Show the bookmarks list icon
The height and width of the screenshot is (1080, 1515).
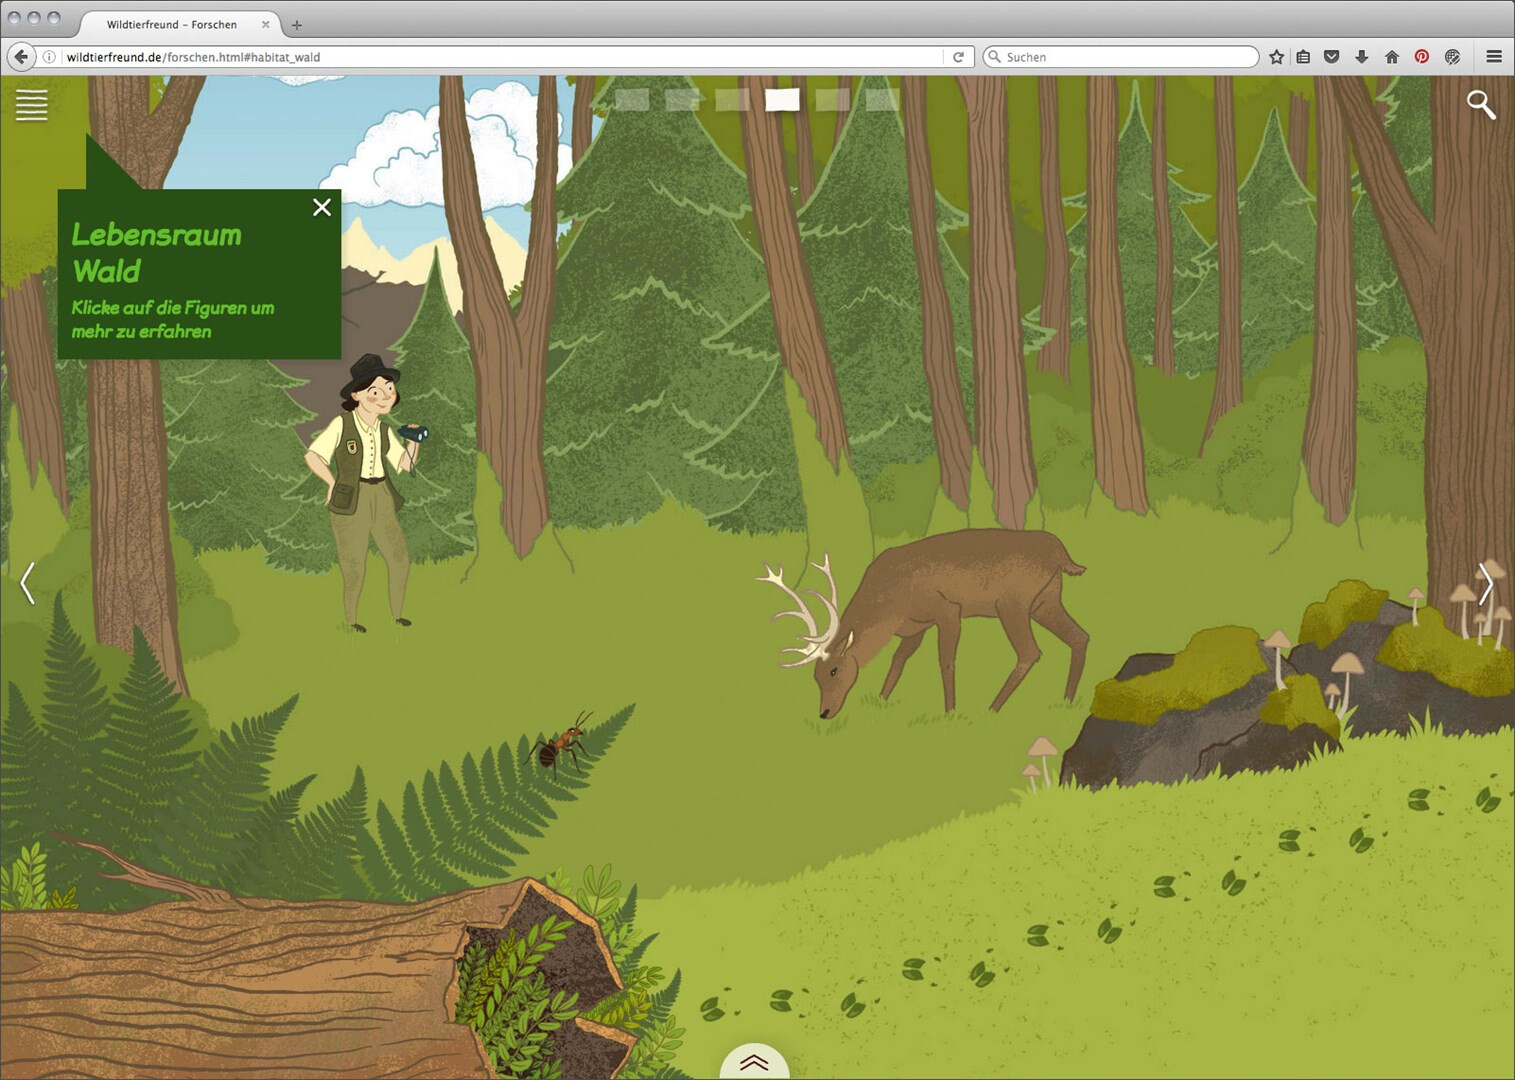1303,57
